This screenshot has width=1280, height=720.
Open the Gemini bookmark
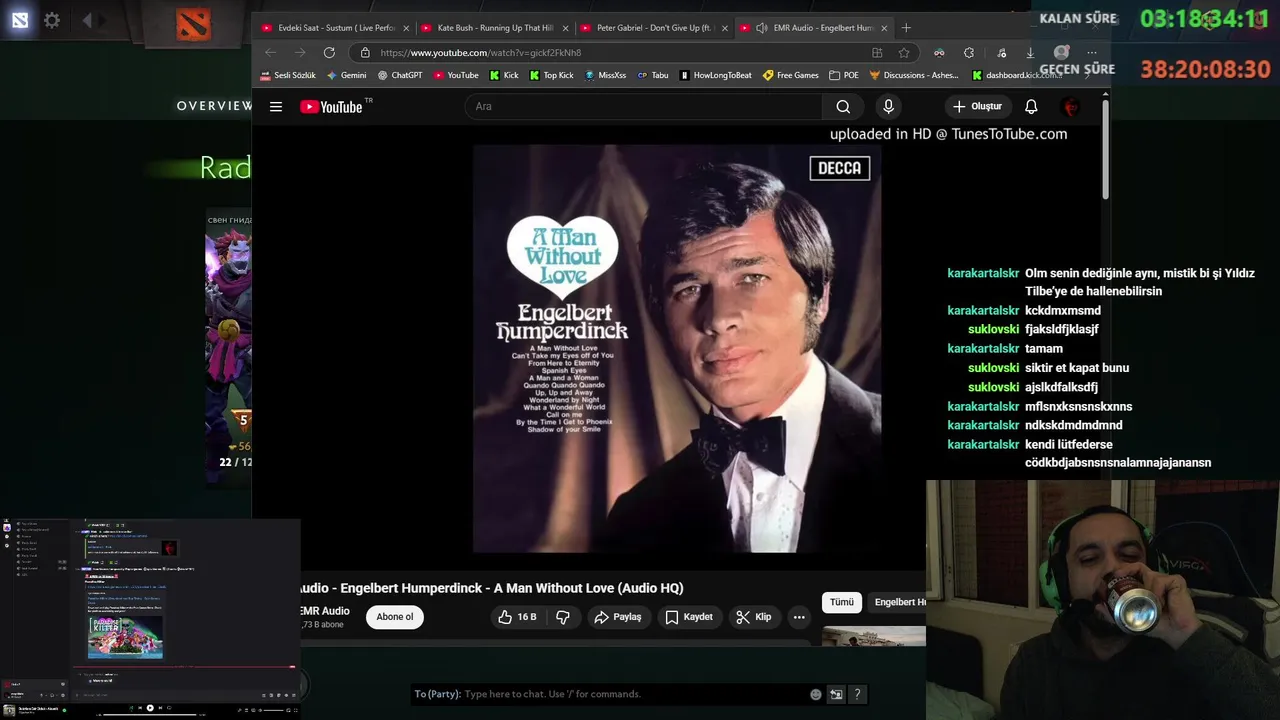tap(346, 75)
